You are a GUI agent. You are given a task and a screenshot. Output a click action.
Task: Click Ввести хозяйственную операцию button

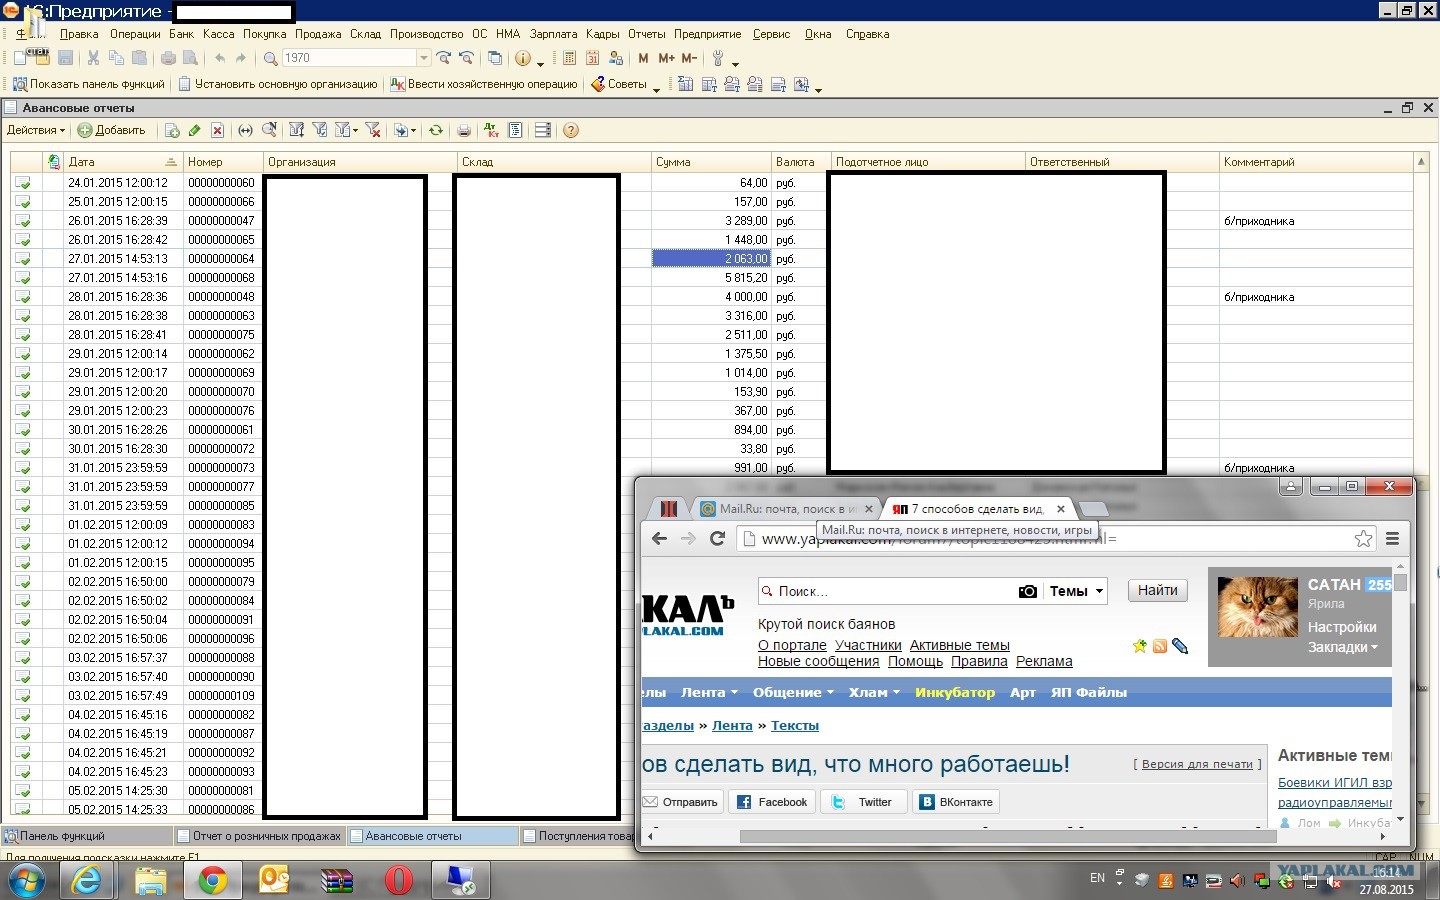484,84
